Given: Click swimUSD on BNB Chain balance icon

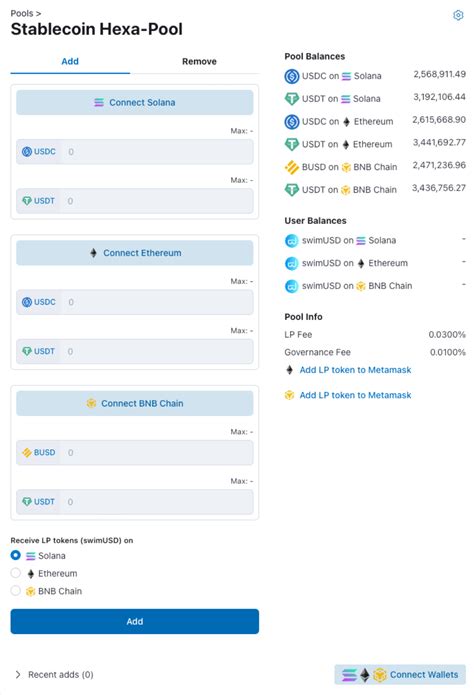Looking at the screenshot, I should point(292,286).
